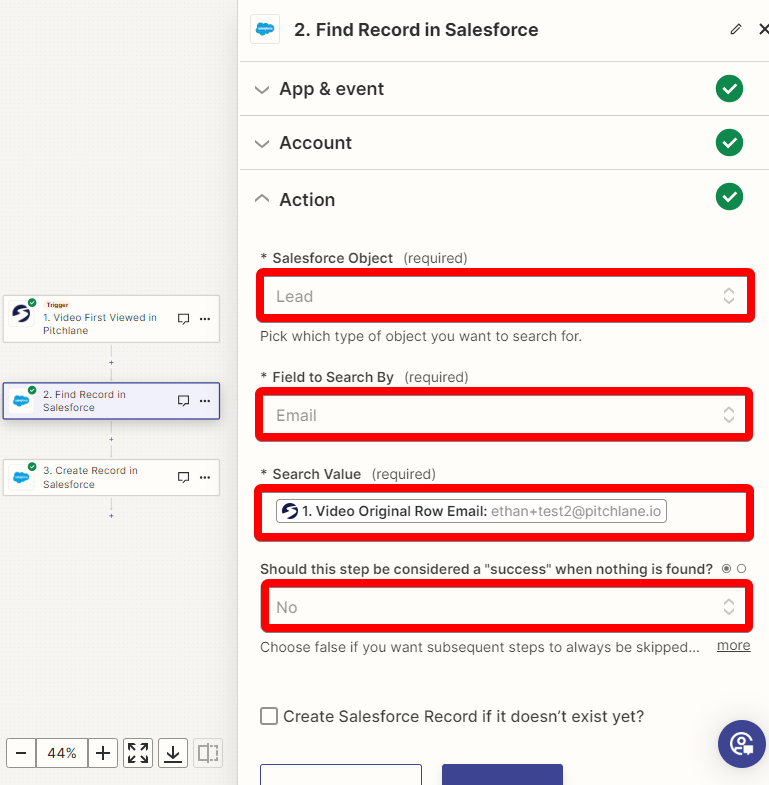Select step 2 Find Record in Salesforce
This screenshot has height=785, width=769.
tap(111, 401)
